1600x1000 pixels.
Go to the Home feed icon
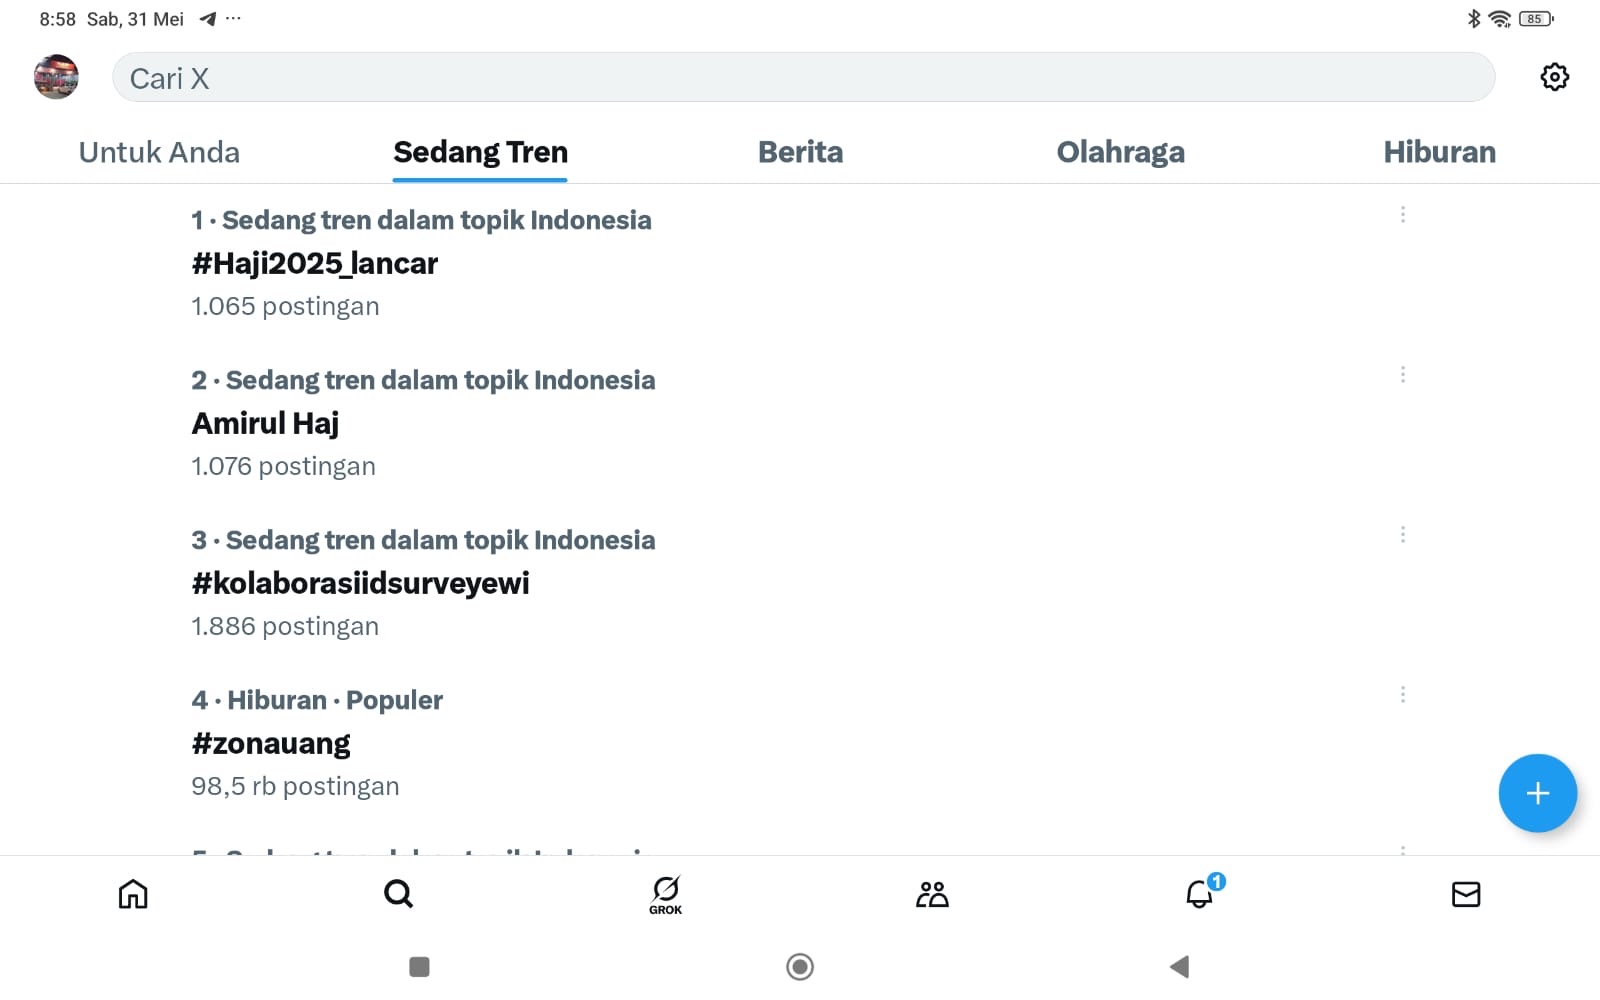tap(133, 894)
